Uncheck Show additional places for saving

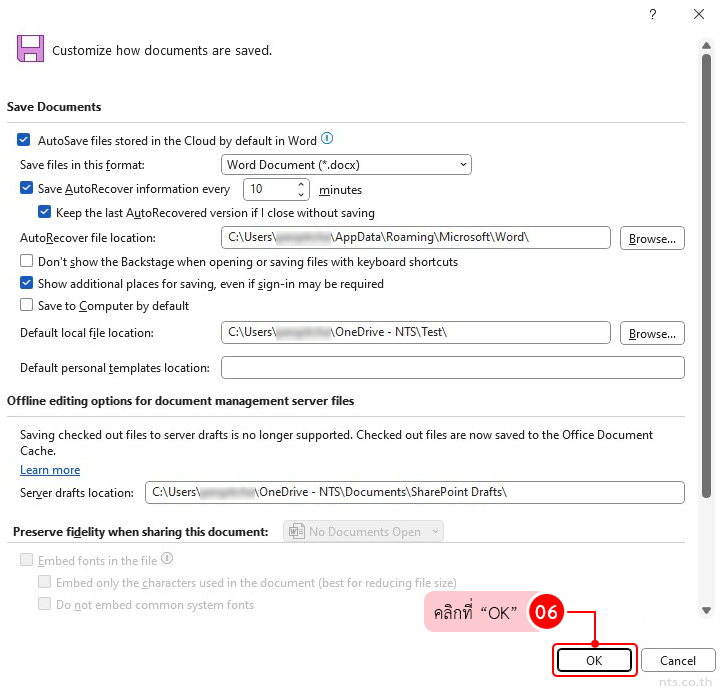click(x=27, y=284)
